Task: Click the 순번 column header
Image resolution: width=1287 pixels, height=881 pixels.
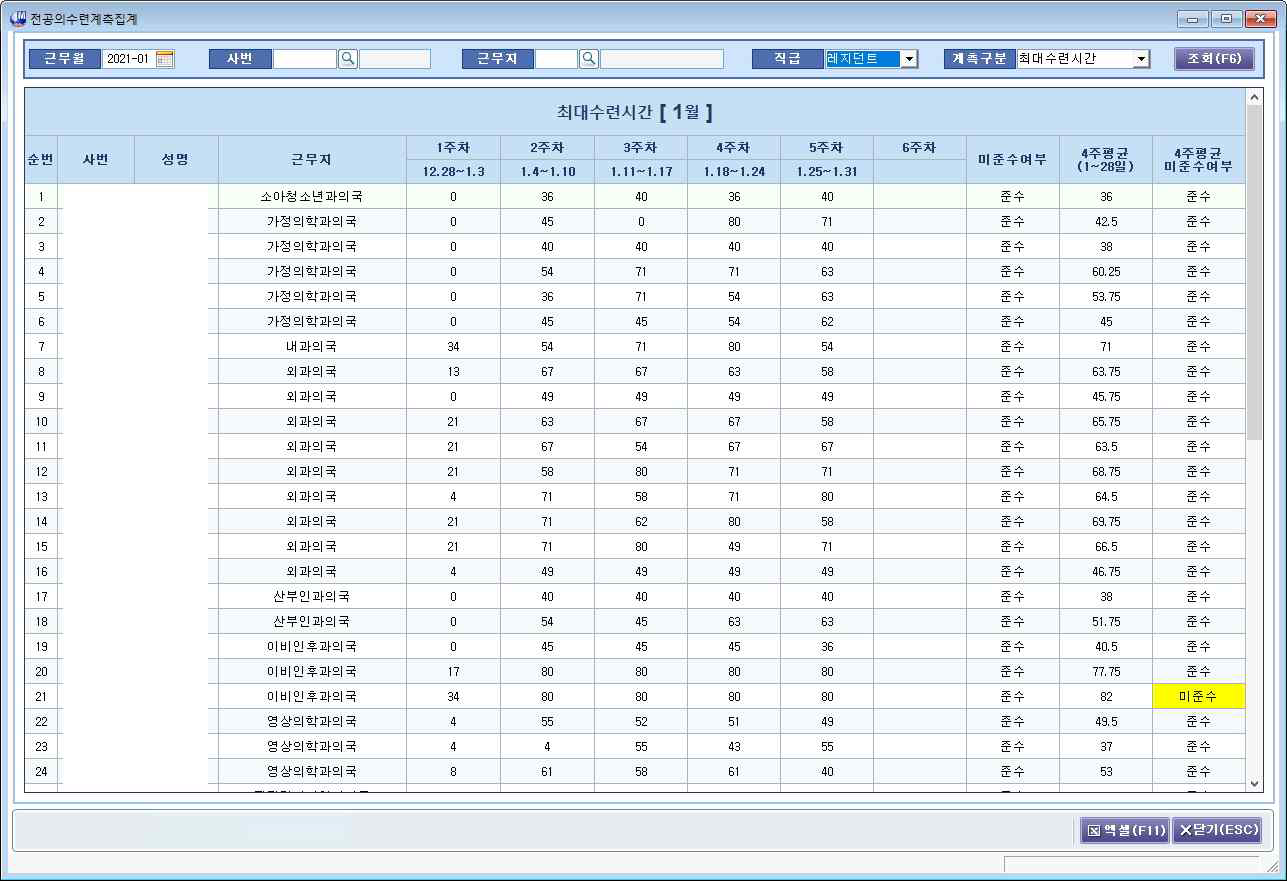Action: tap(41, 160)
